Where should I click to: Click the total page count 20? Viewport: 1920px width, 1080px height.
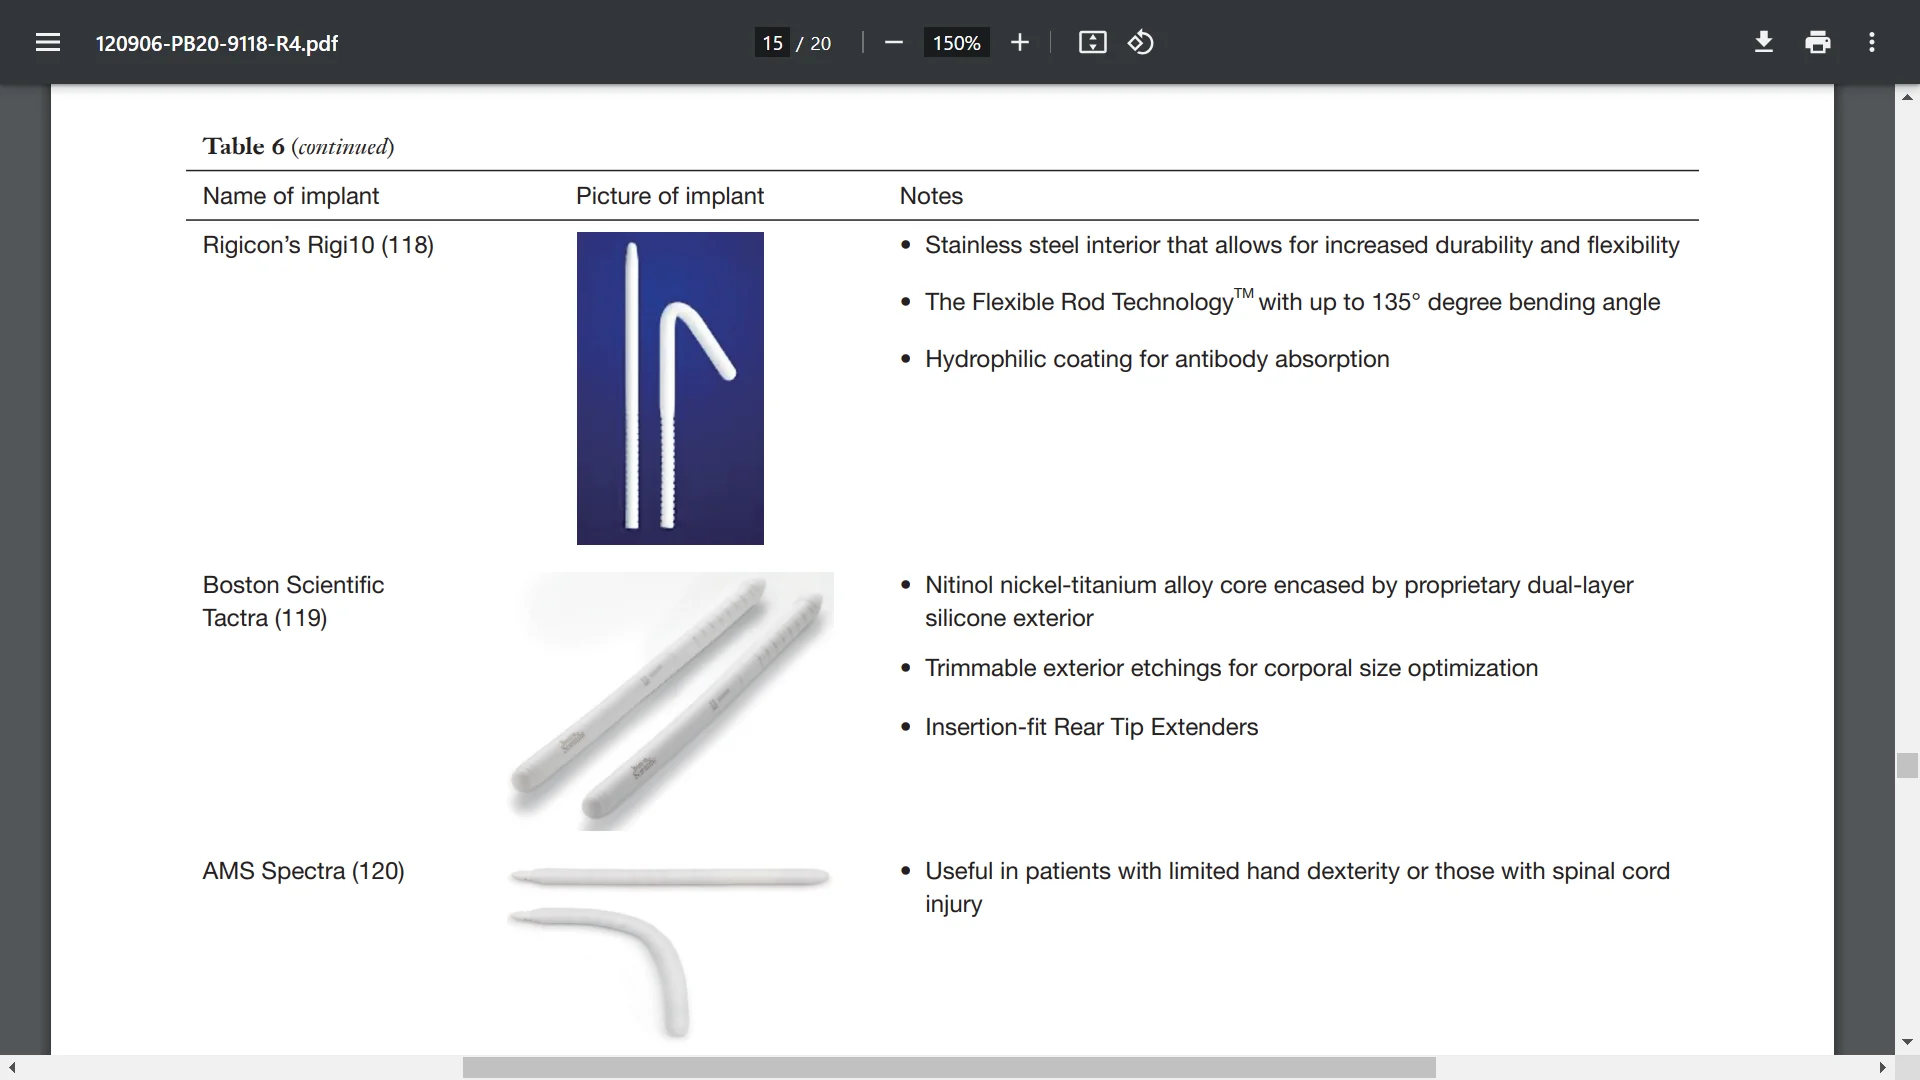[820, 44]
